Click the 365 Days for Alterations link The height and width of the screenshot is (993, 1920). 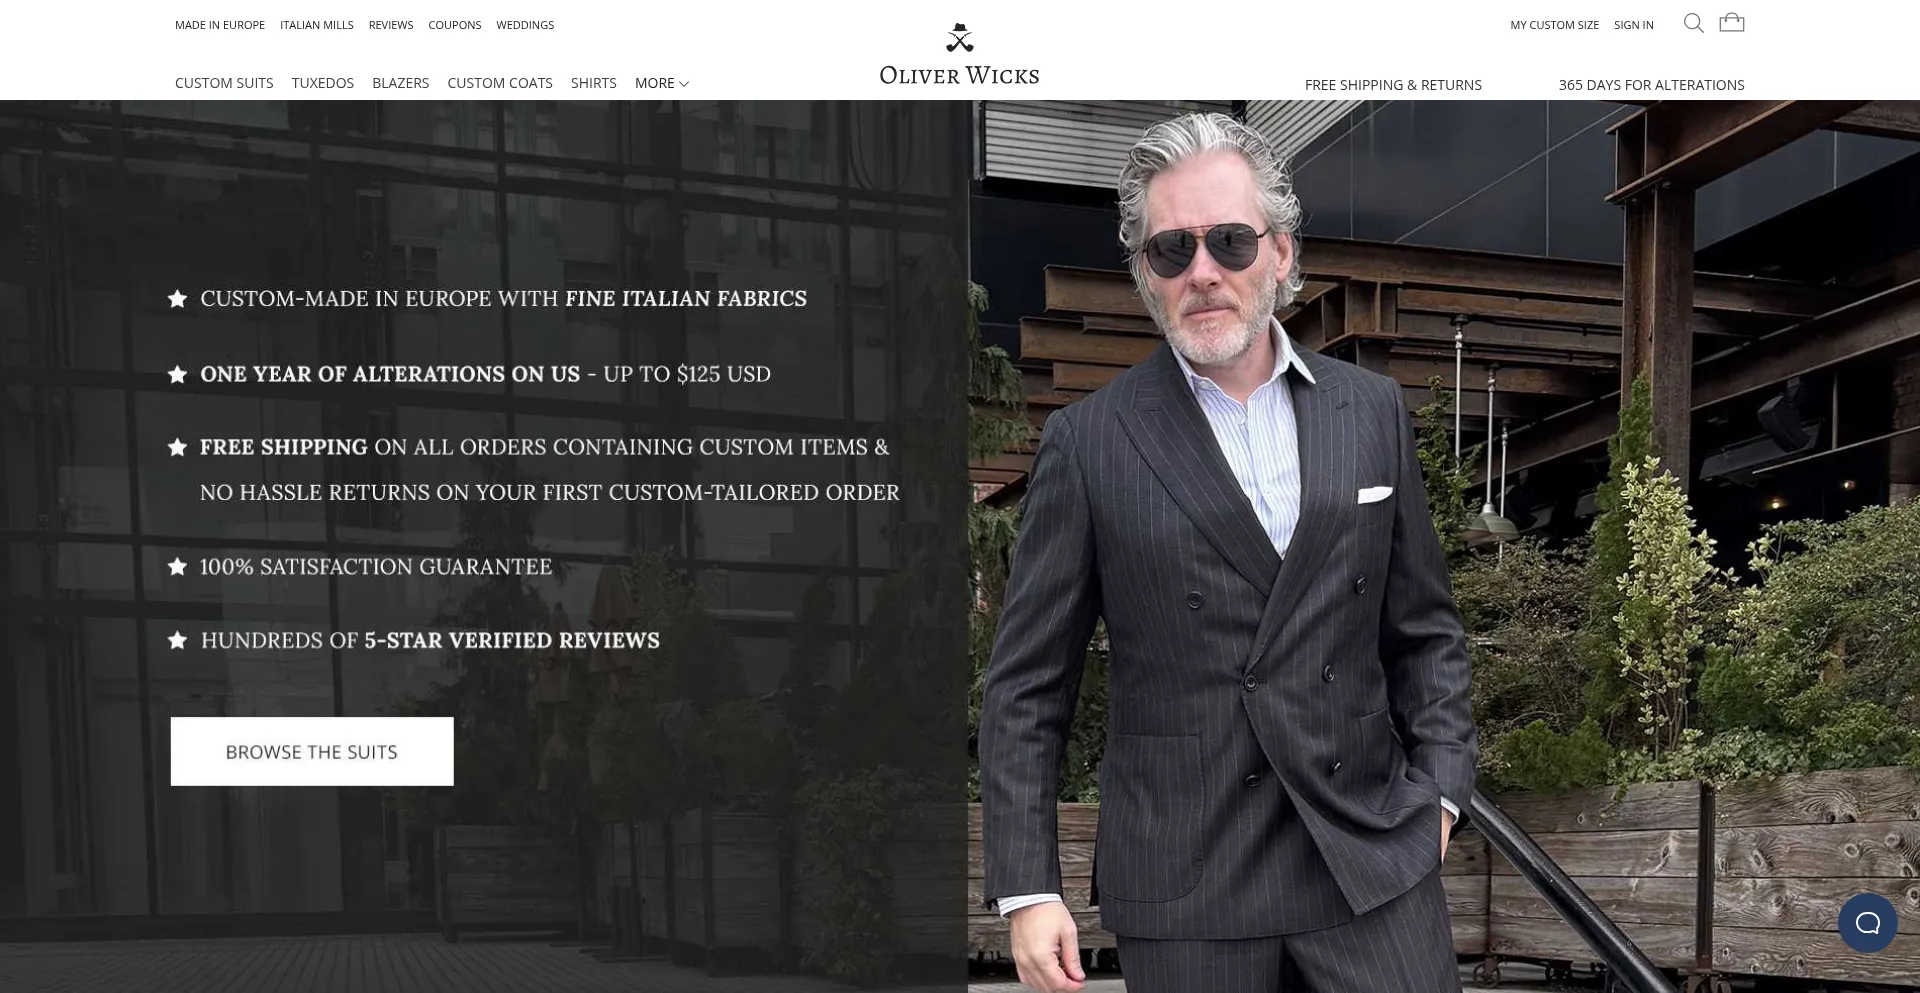pos(1651,85)
